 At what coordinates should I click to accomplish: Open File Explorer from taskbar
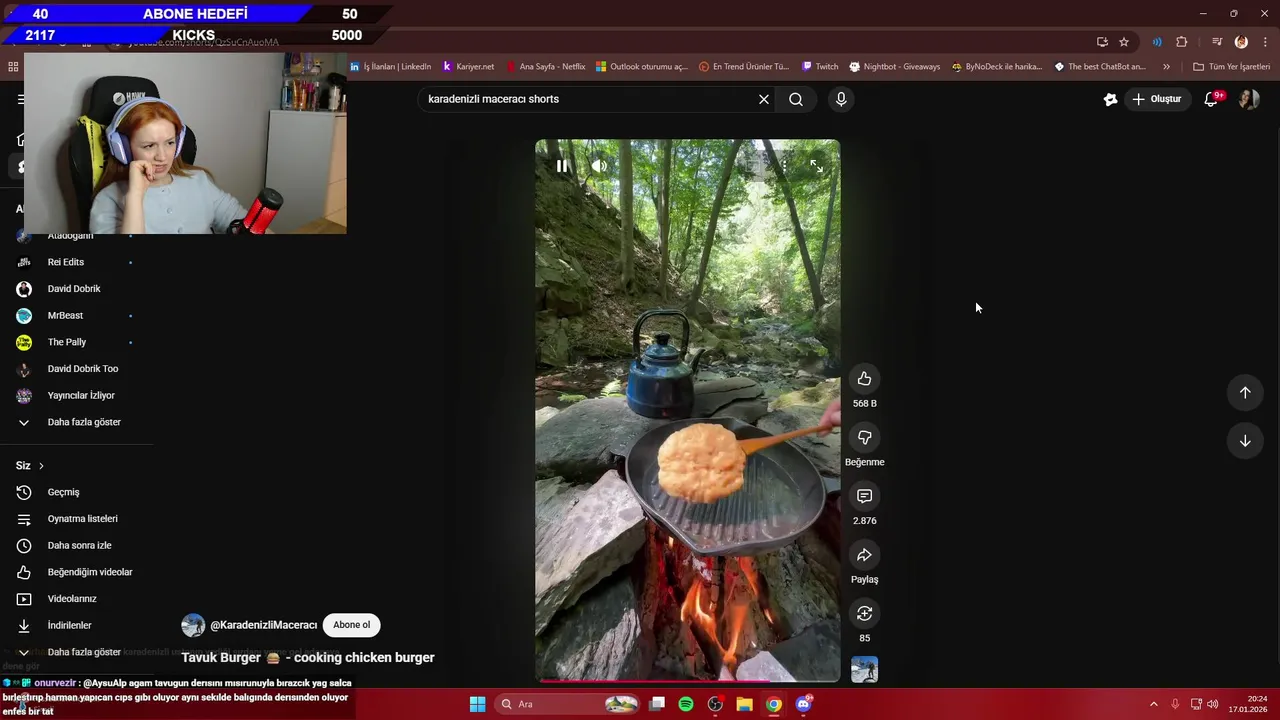click(x=744, y=704)
